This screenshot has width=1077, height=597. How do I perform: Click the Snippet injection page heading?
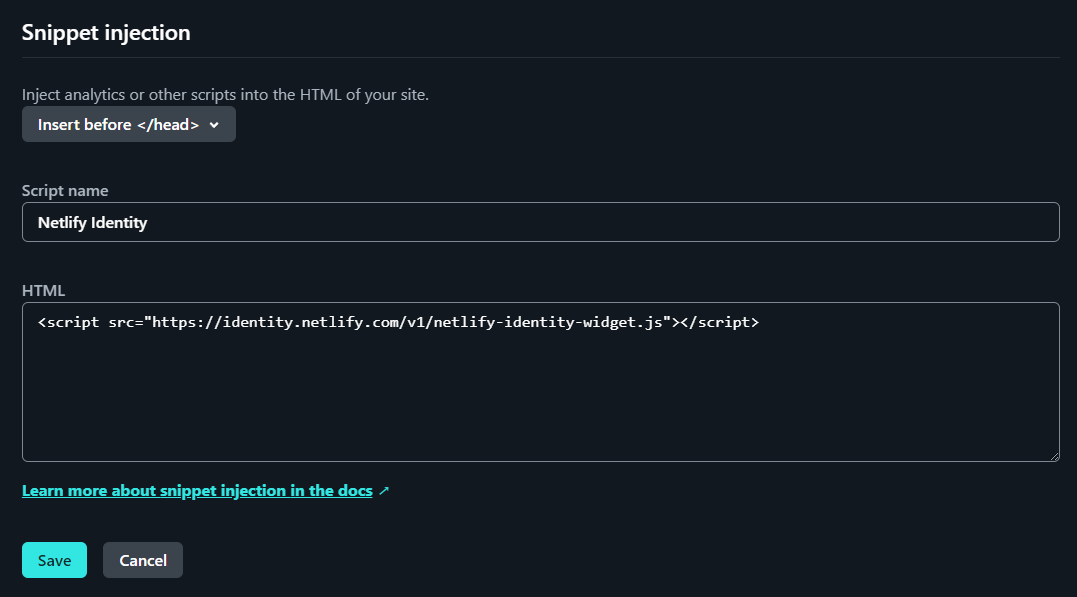pyautogui.click(x=106, y=32)
